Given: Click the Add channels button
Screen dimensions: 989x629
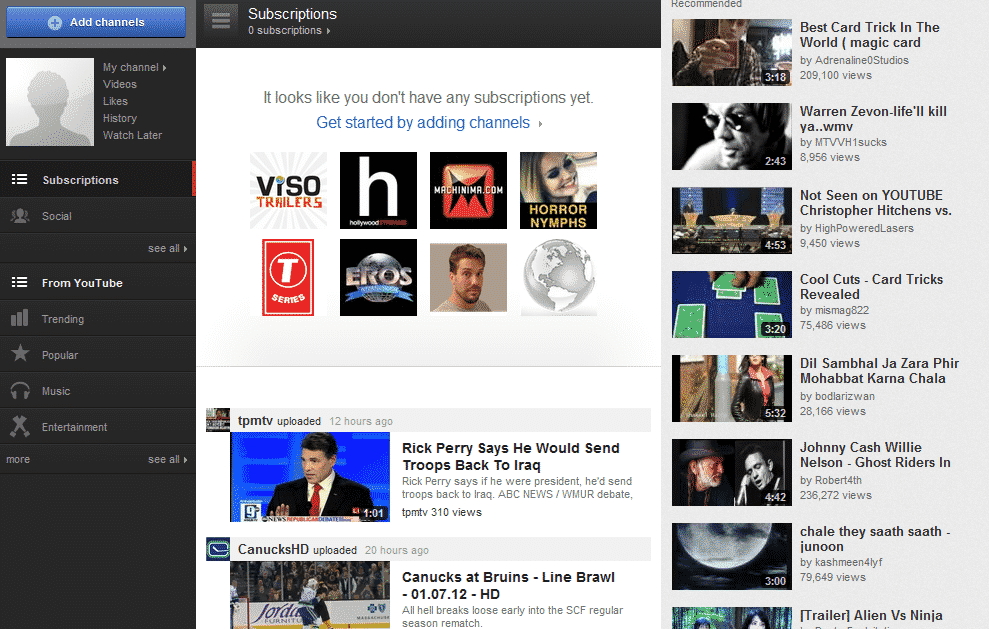Looking at the screenshot, I should point(96,22).
